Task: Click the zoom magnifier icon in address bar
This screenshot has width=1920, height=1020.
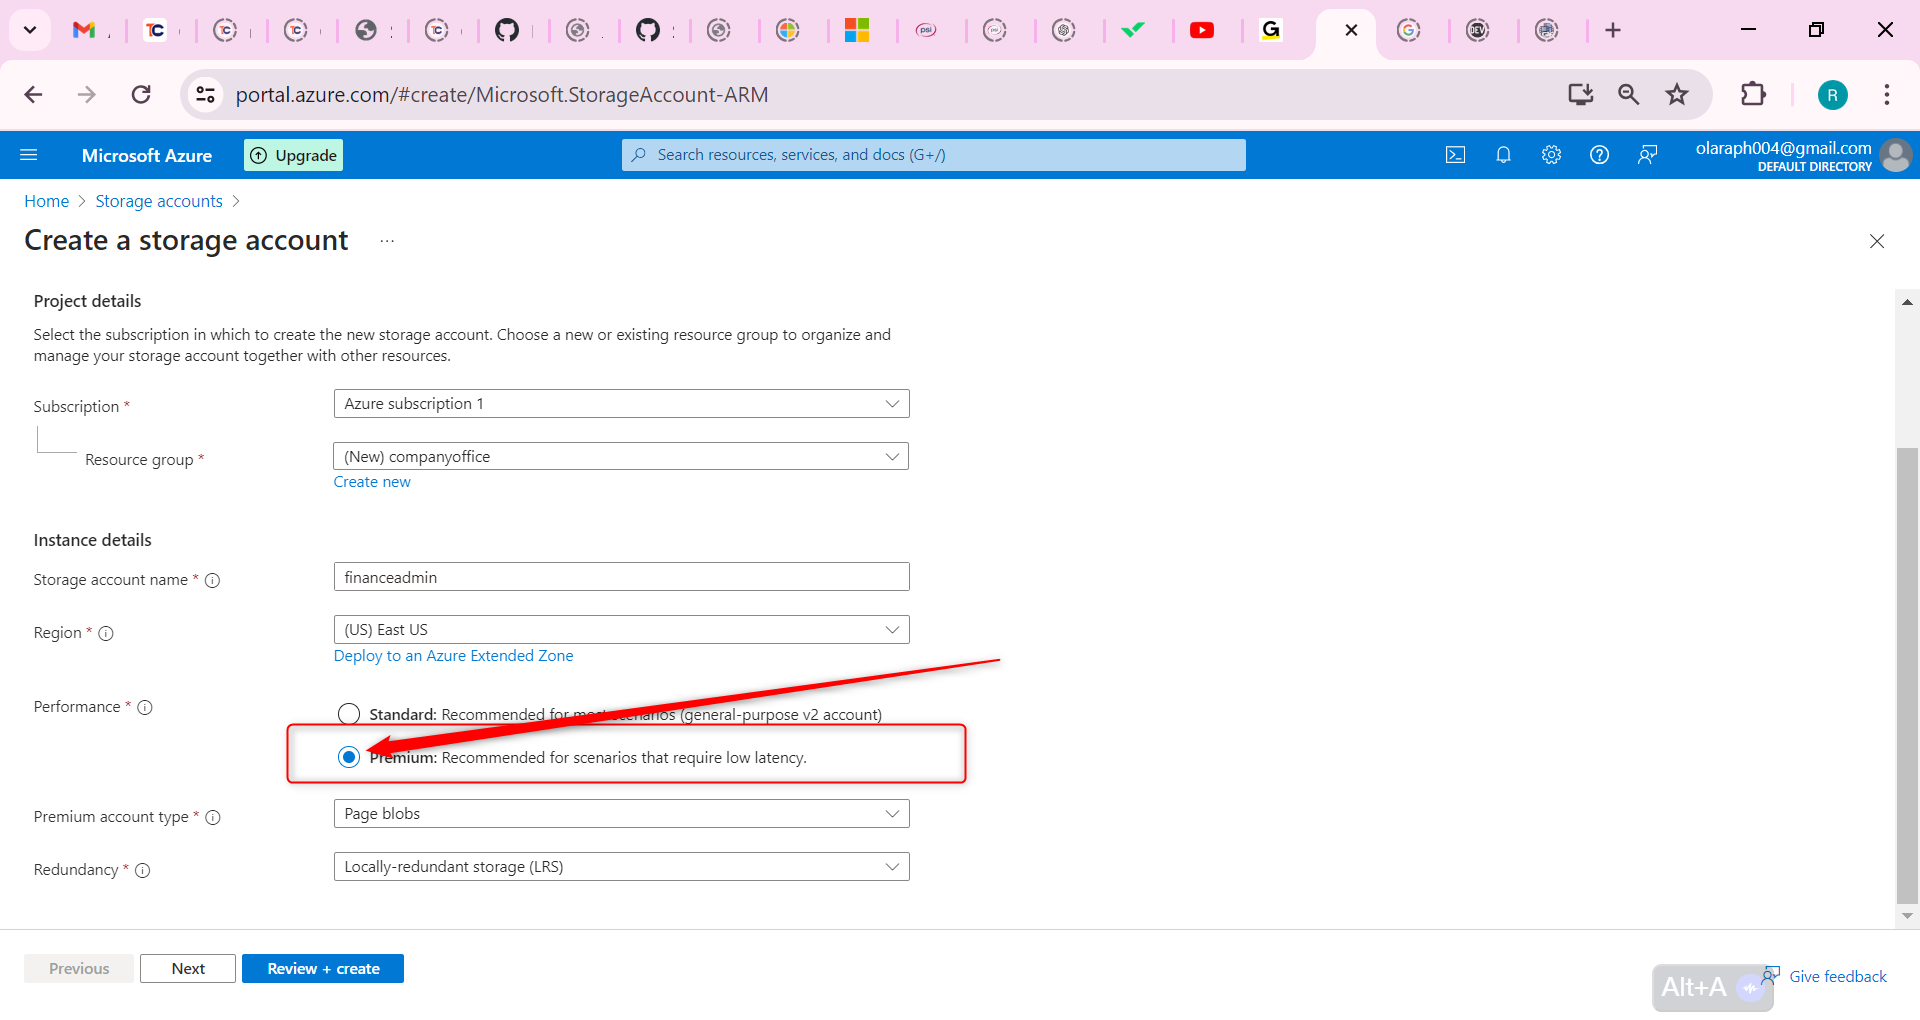Action: pyautogui.click(x=1628, y=94)
